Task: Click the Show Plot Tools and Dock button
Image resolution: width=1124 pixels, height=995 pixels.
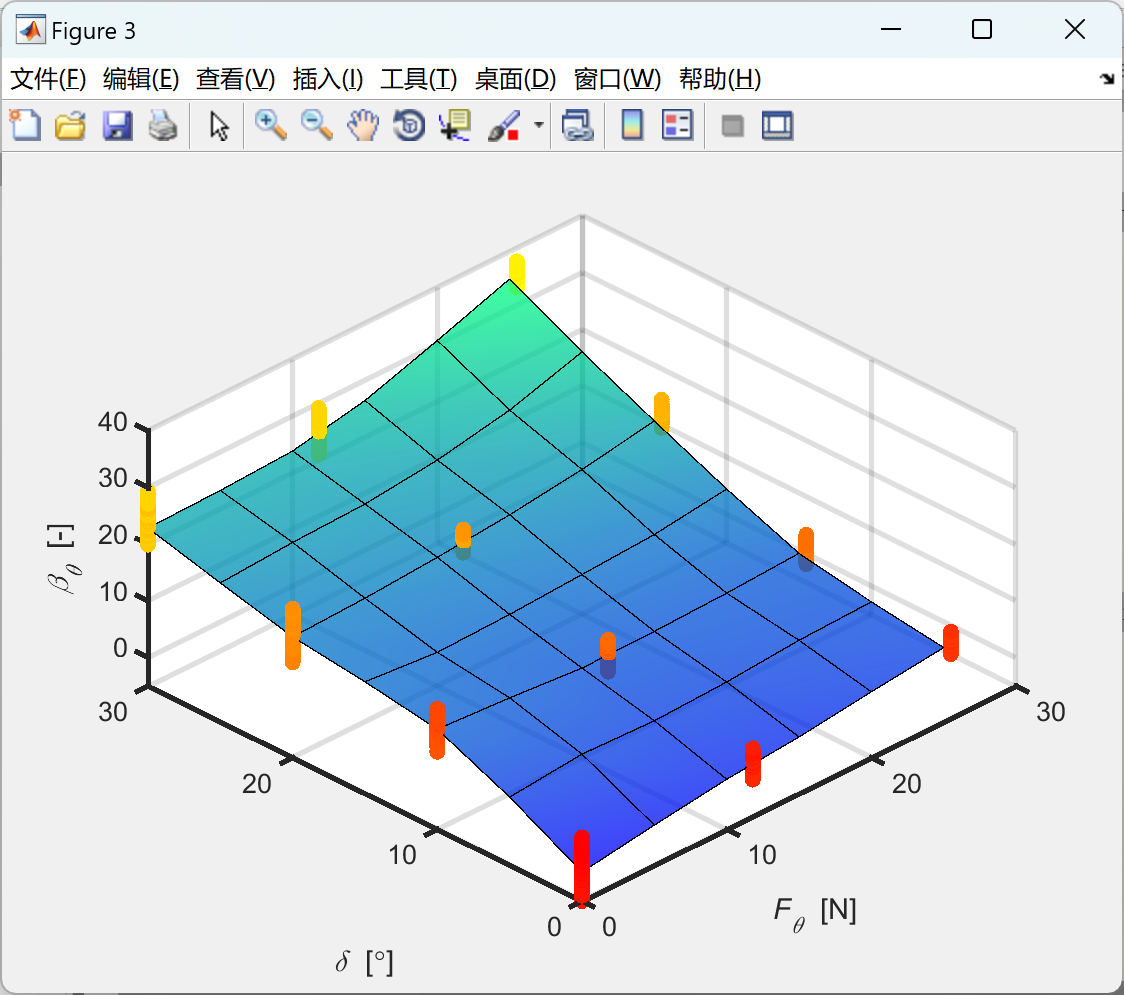Action: 777,126
